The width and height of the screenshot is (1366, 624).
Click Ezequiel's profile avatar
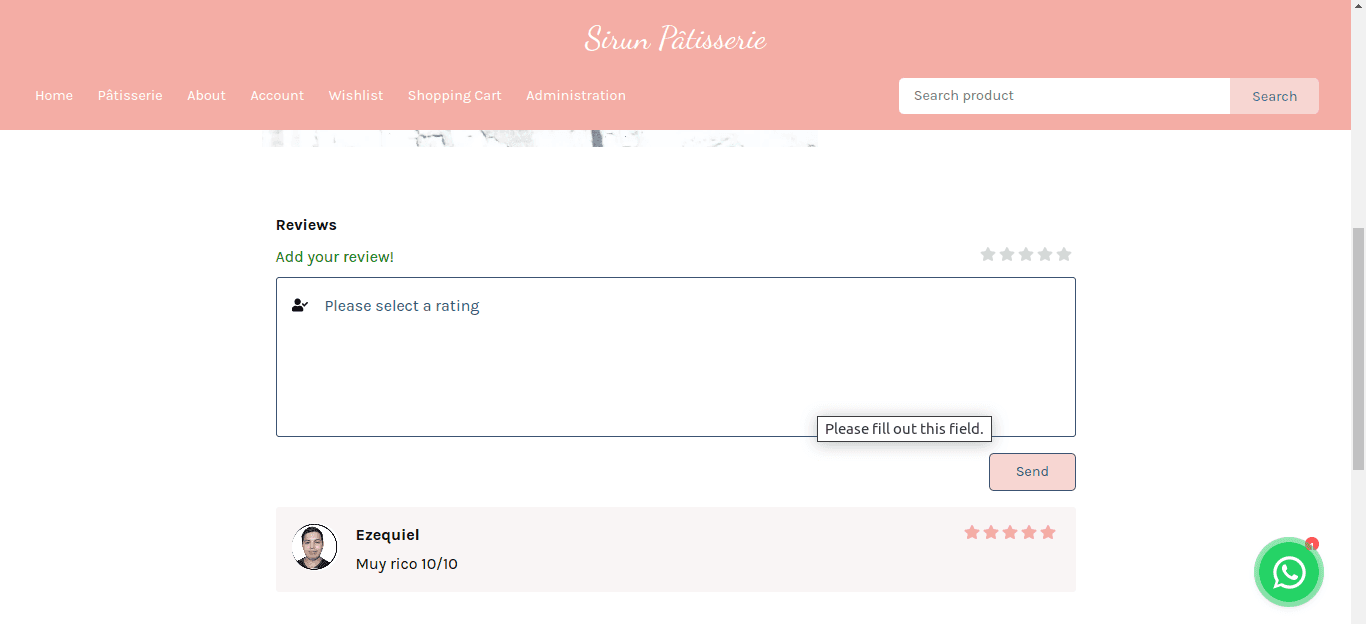314,547
